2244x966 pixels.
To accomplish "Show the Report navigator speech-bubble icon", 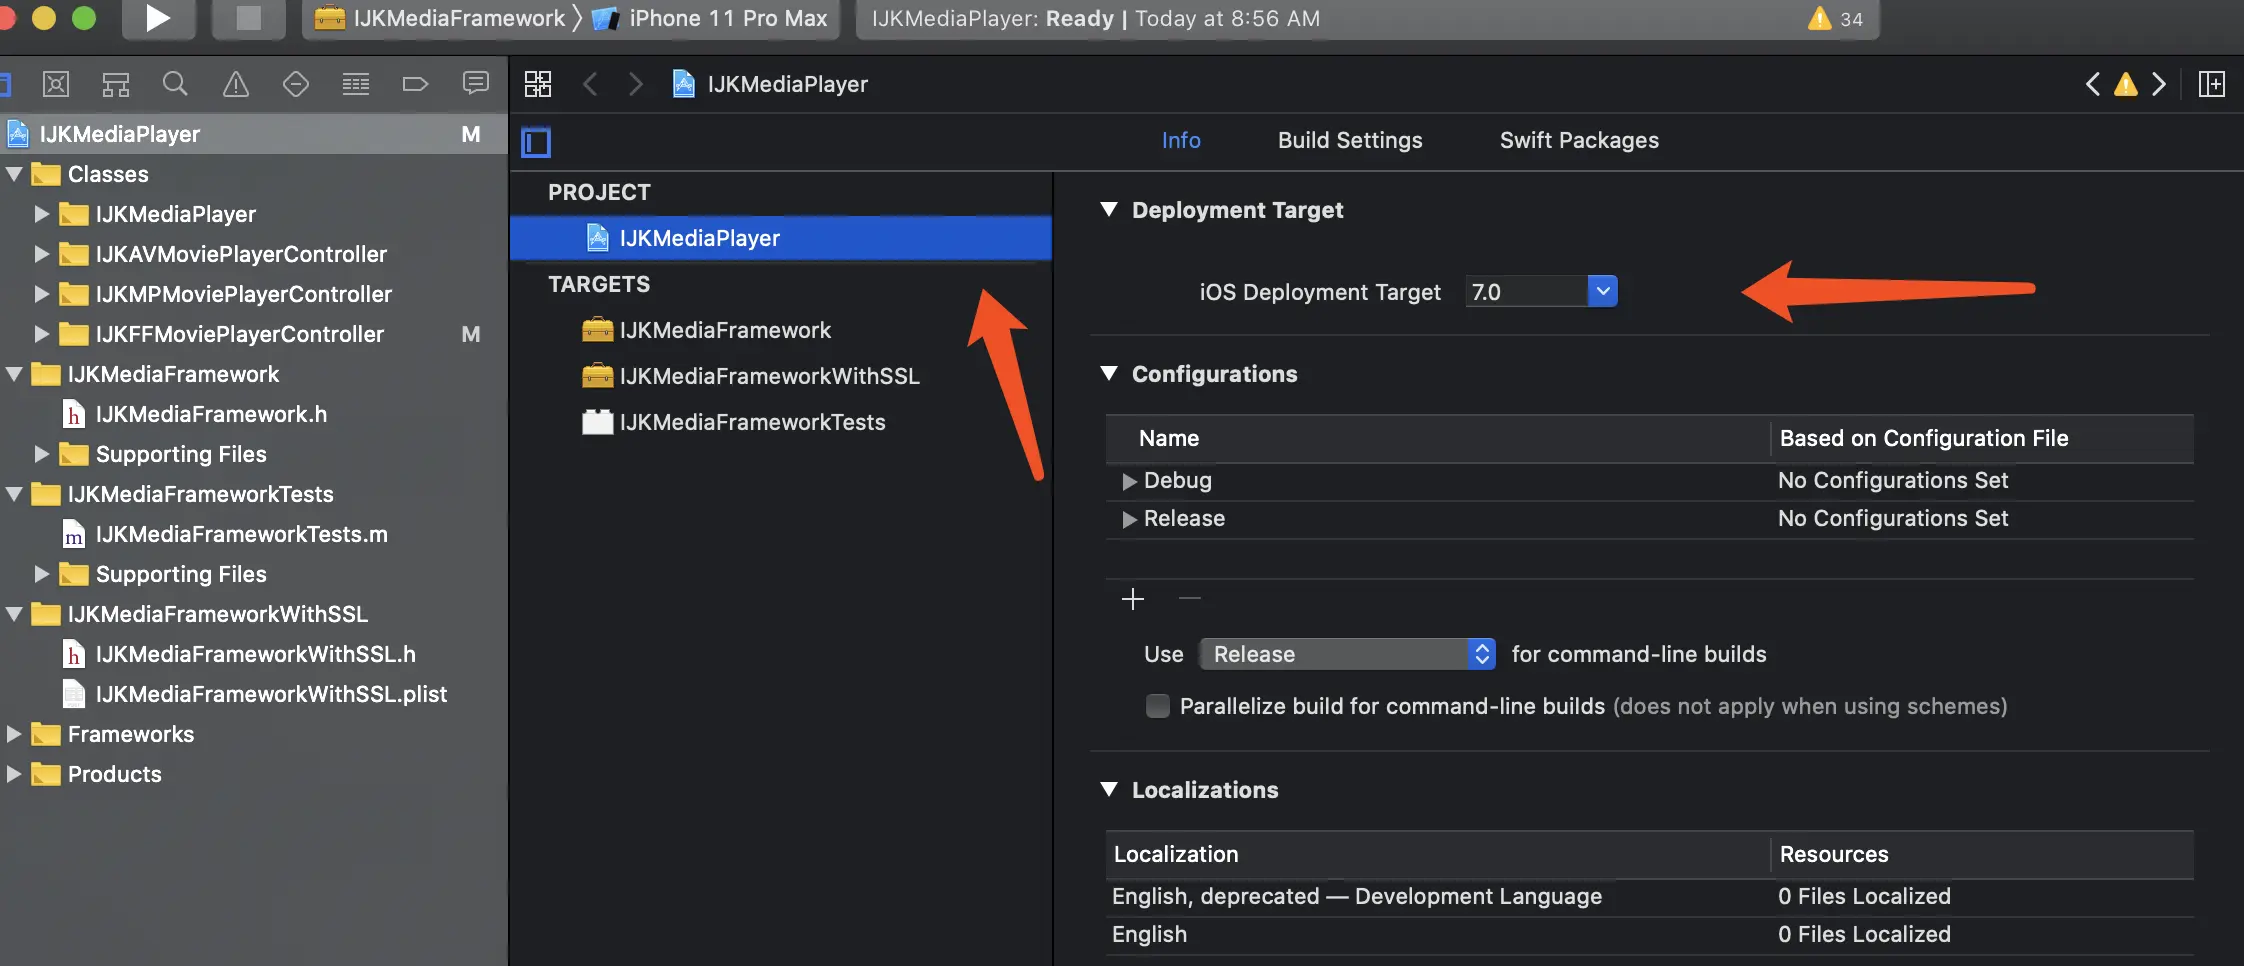I will 476,84.
